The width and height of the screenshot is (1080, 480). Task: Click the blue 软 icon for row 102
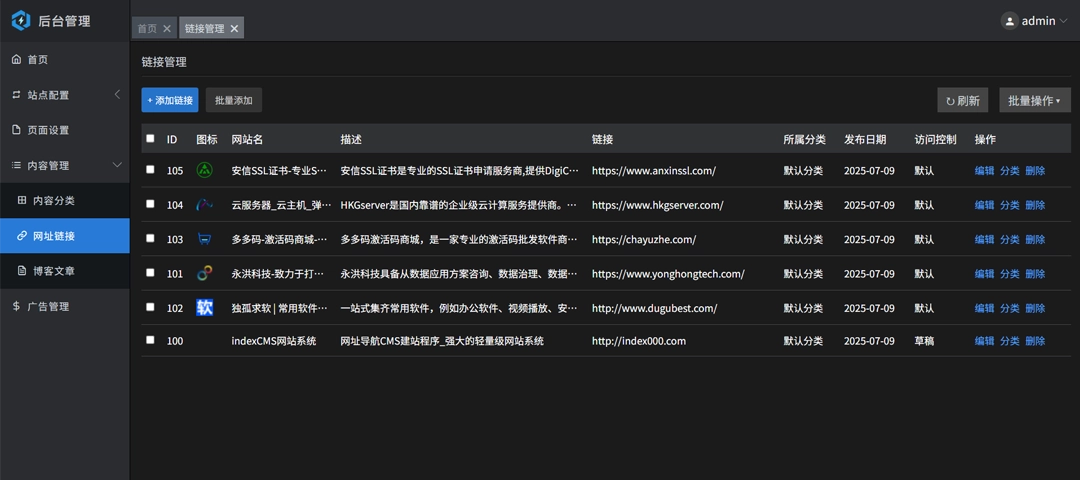point(205,308)
